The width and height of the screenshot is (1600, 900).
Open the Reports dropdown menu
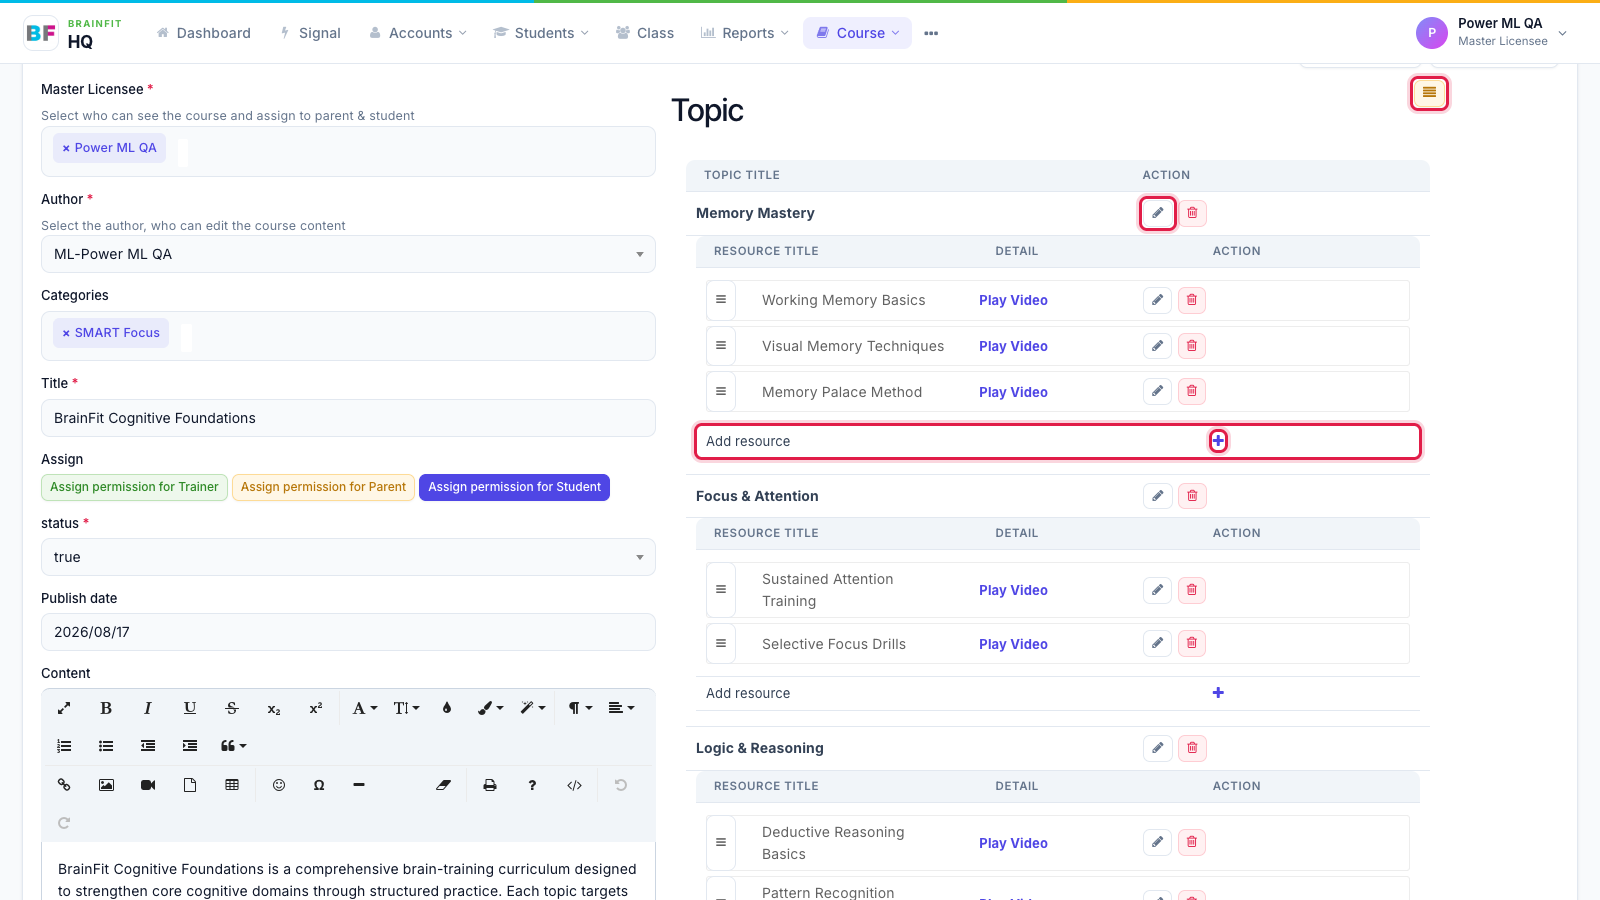[x=745, y=33]
